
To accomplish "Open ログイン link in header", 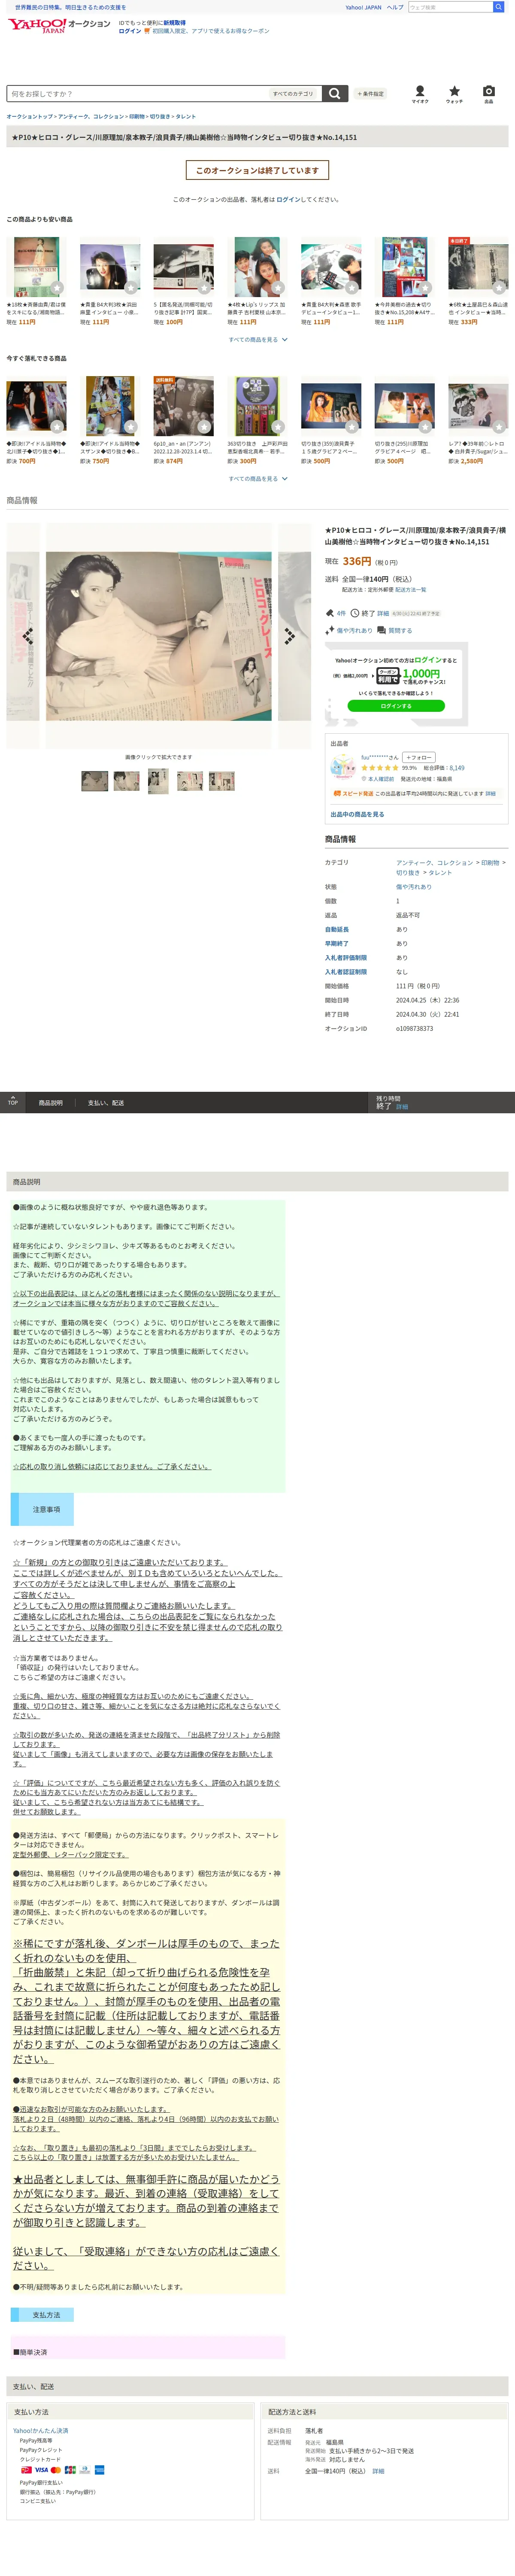I will click(130, 31).
